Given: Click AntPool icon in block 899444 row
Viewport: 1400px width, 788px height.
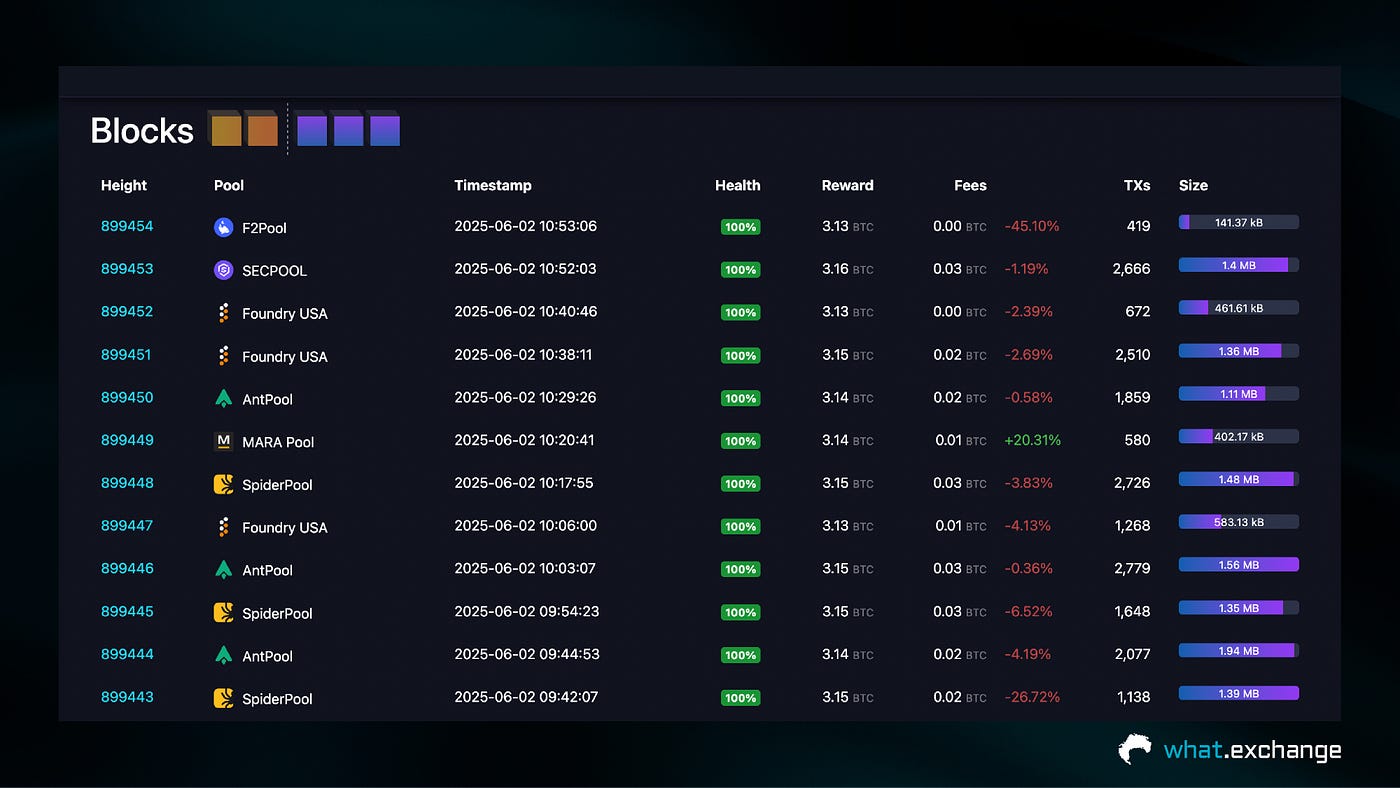Looking at the screenshot, I should (x=224, y=656).
